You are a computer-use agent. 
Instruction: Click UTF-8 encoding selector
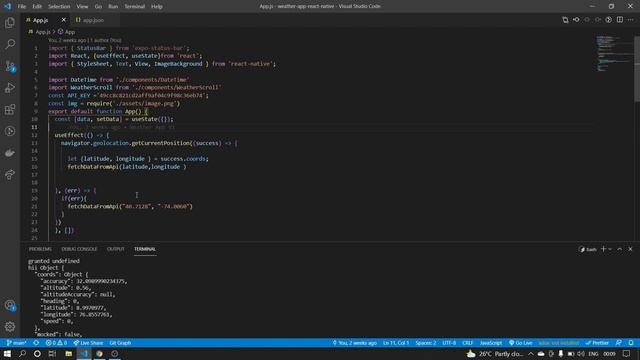(449, 343)
